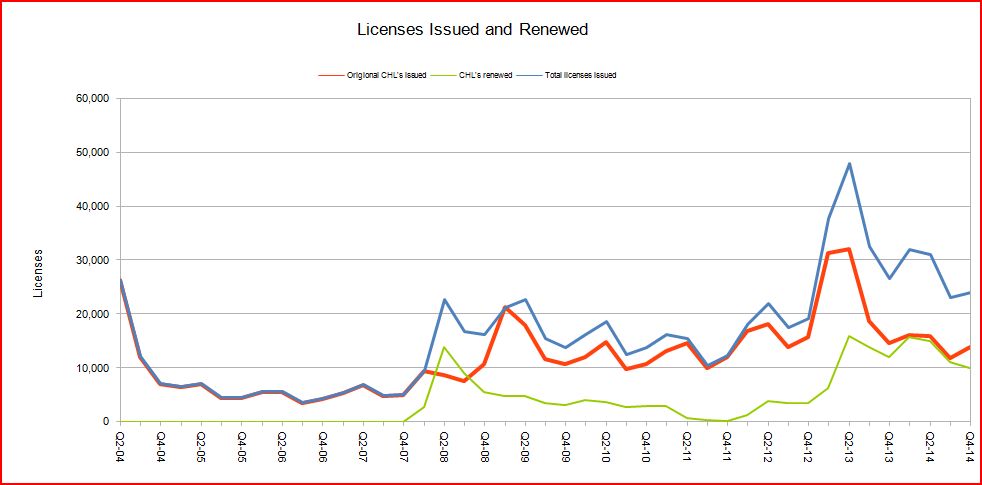Click the 'CHL's renewed' legend label
982x485 pixels.
(485, 75)
